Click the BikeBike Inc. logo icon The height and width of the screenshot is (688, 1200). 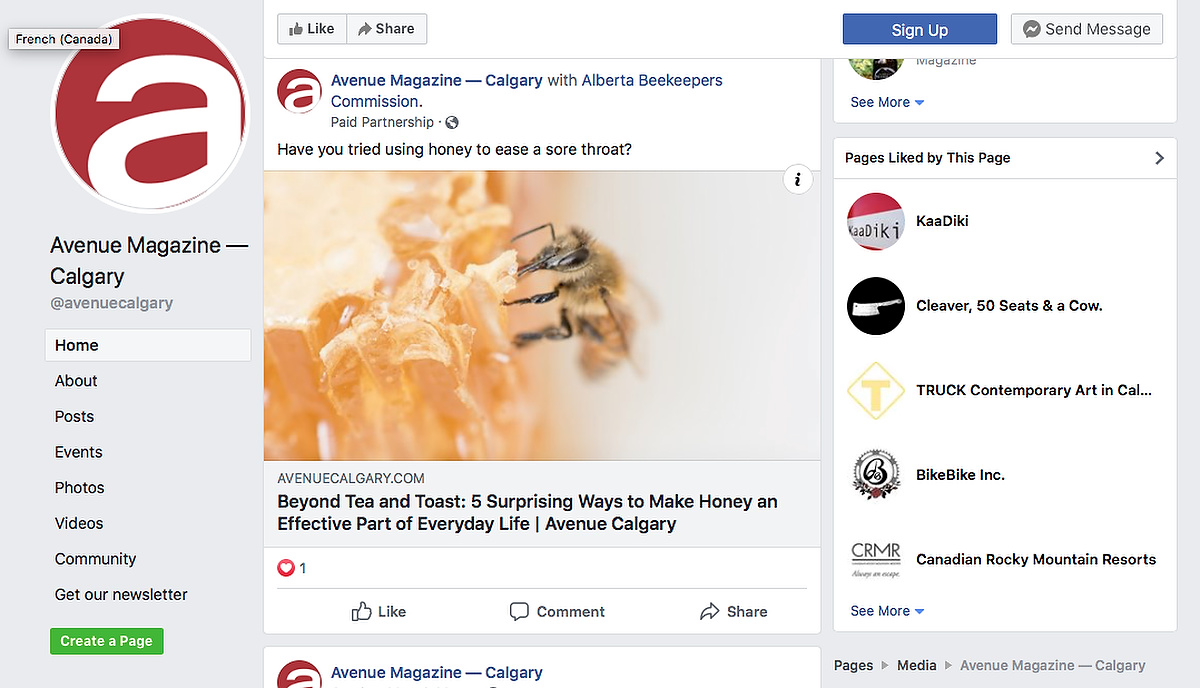tap(875, 475)
